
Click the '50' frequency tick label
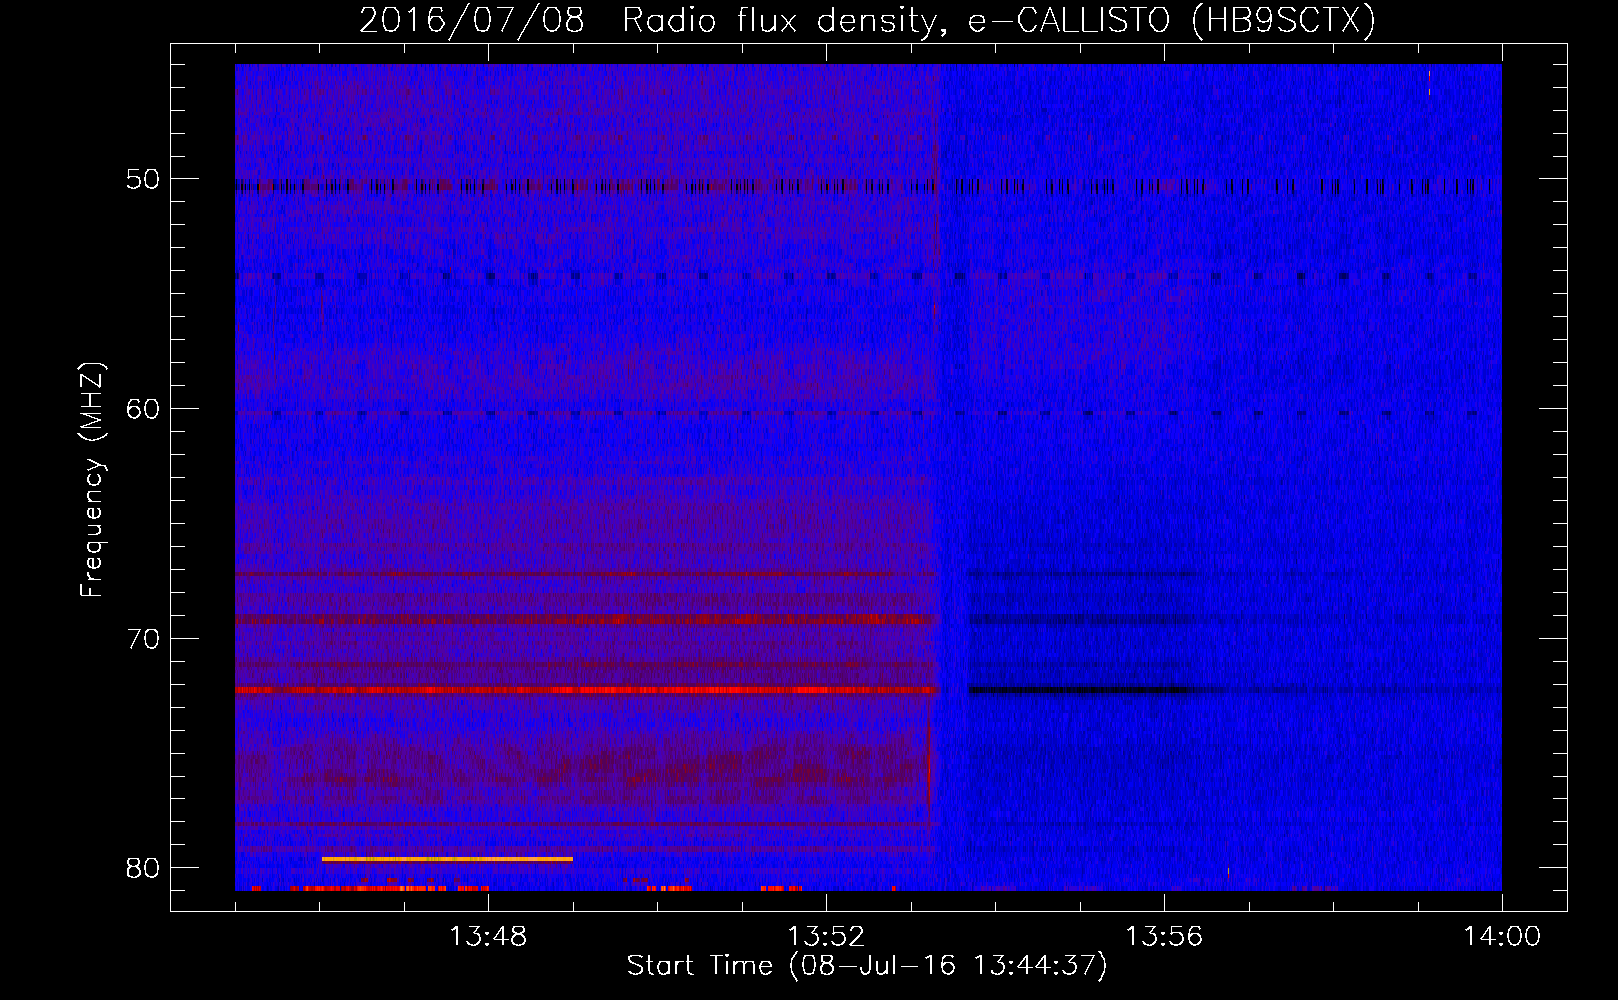143,179
